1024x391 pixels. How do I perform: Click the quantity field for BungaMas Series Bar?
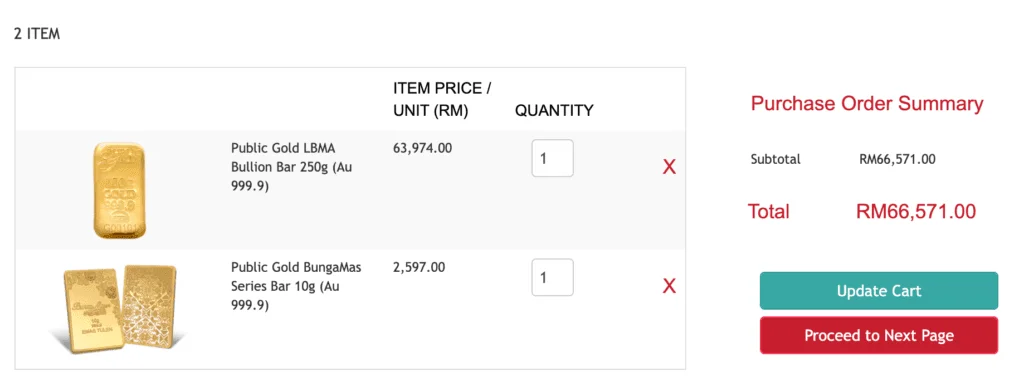[x=552, y=277]
